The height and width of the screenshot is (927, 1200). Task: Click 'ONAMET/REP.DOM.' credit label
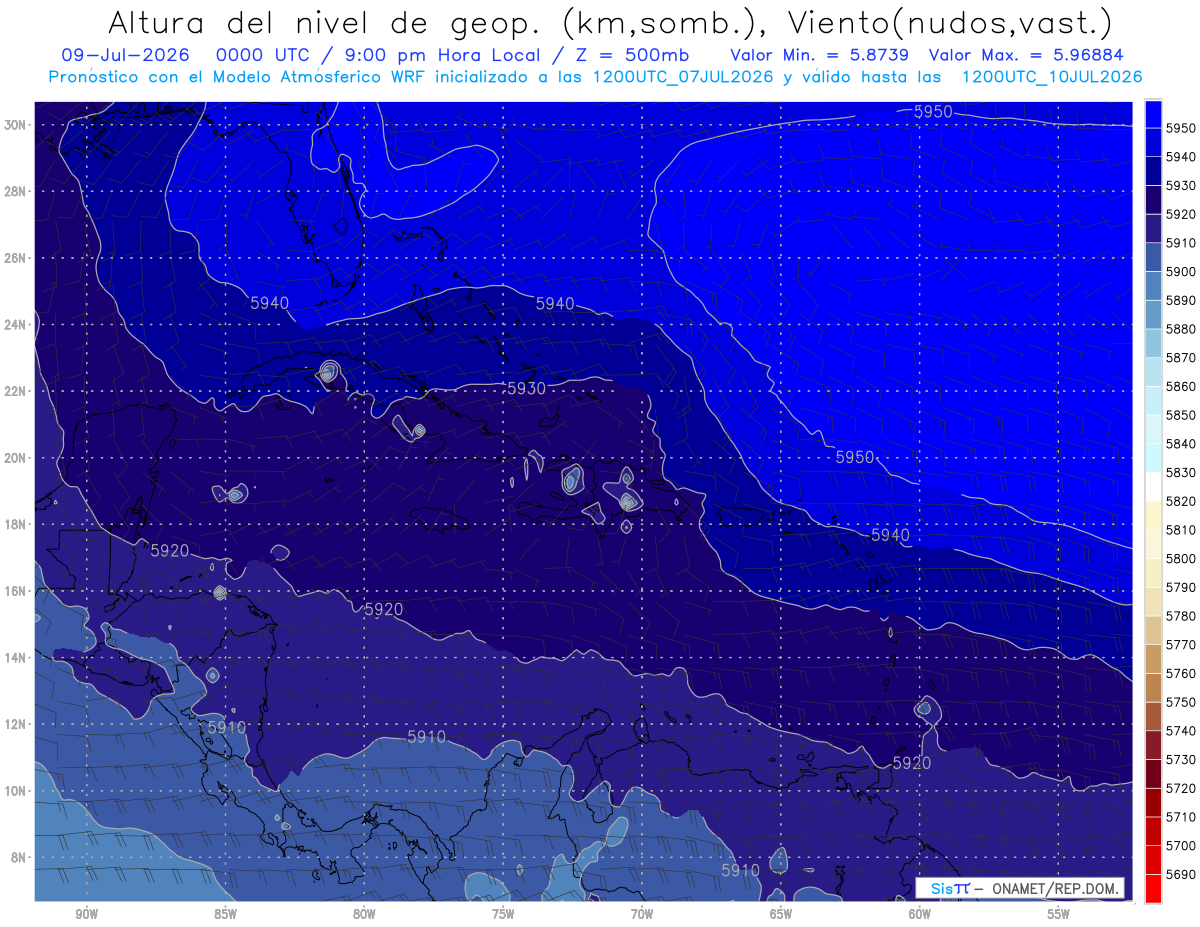[1055, 888]
